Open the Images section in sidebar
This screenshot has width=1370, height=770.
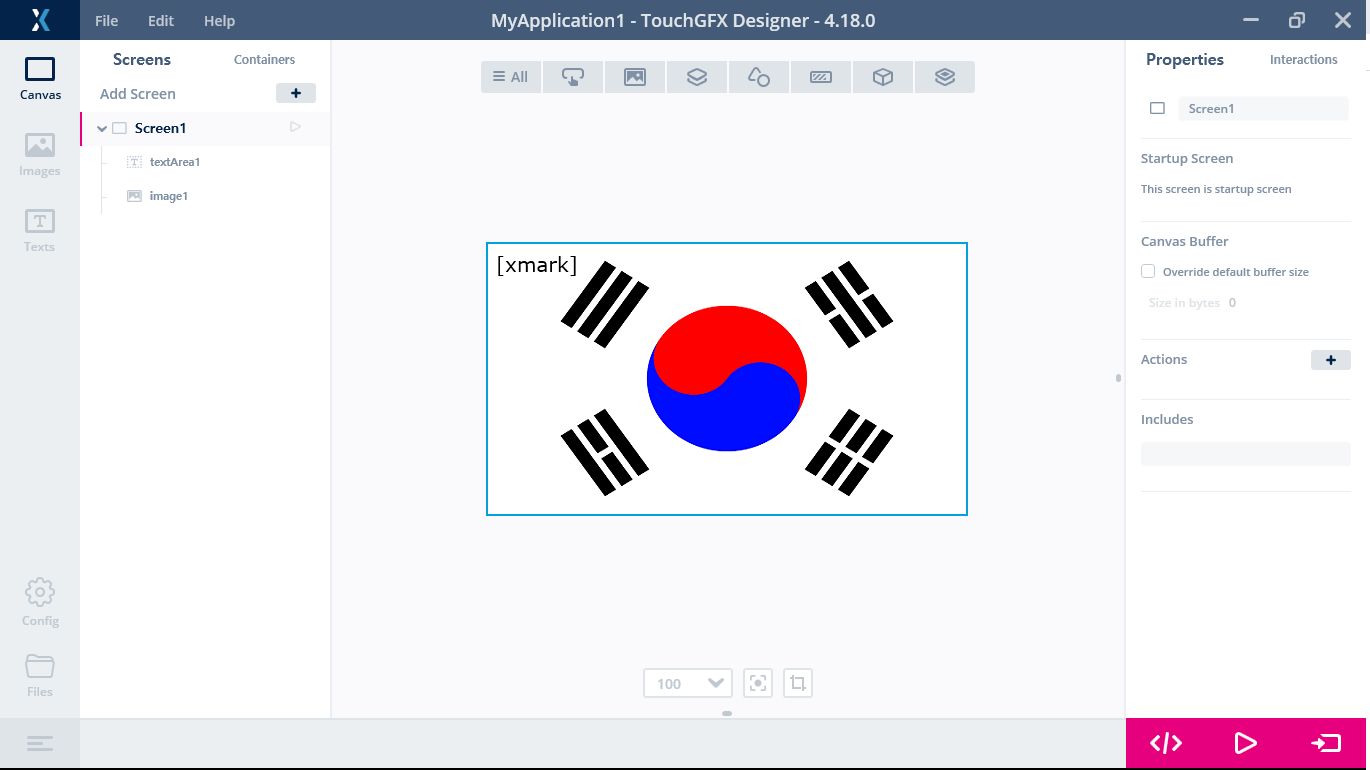(40, 155)
